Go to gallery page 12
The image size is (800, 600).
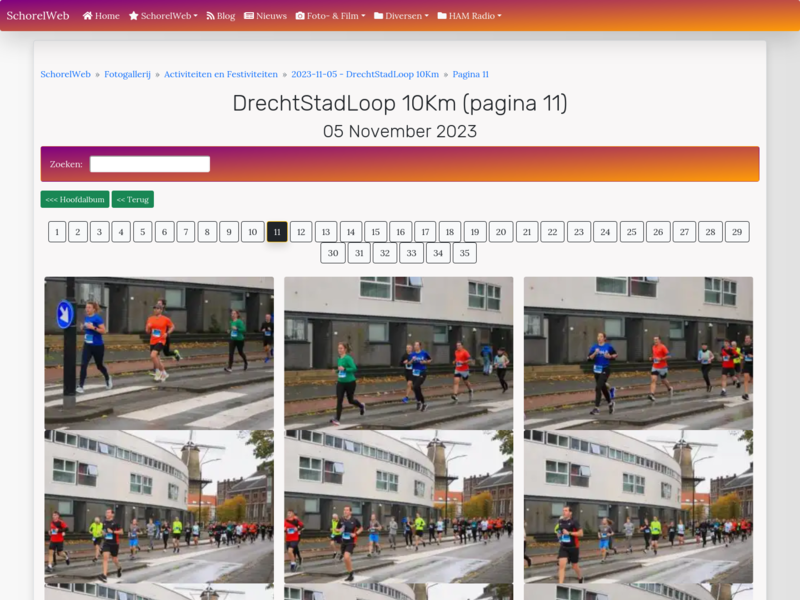pyautogui.click(x=301, y=232)
